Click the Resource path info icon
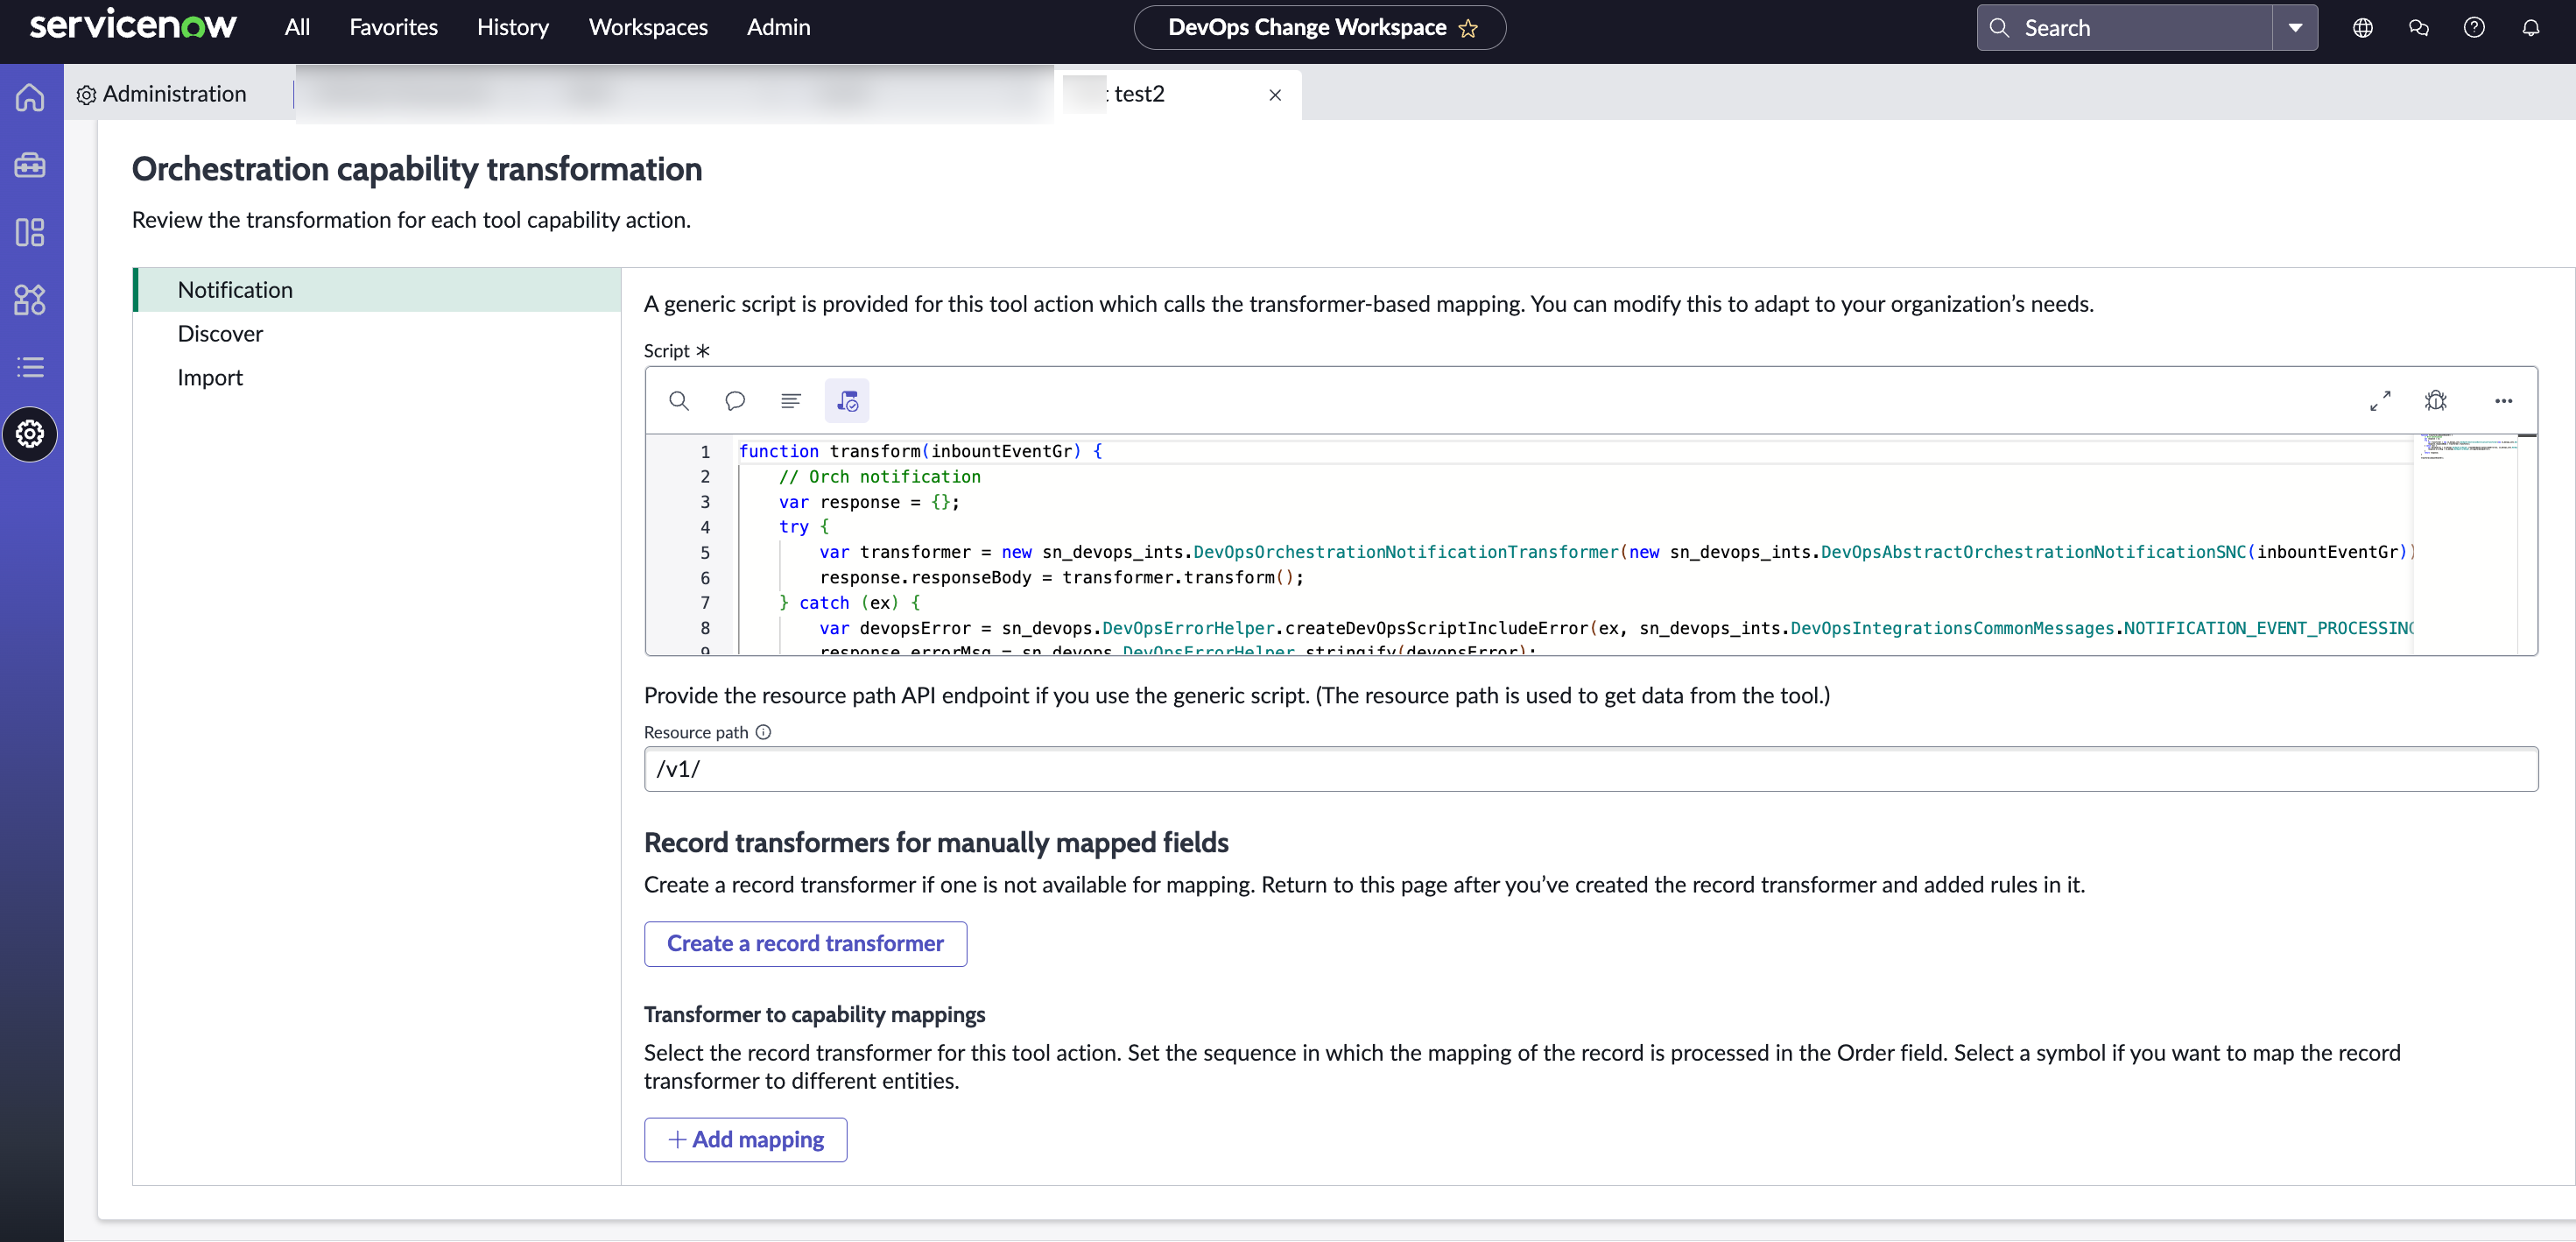Viewport: 2576px width, 1242px height. click(x=764, y=732)
